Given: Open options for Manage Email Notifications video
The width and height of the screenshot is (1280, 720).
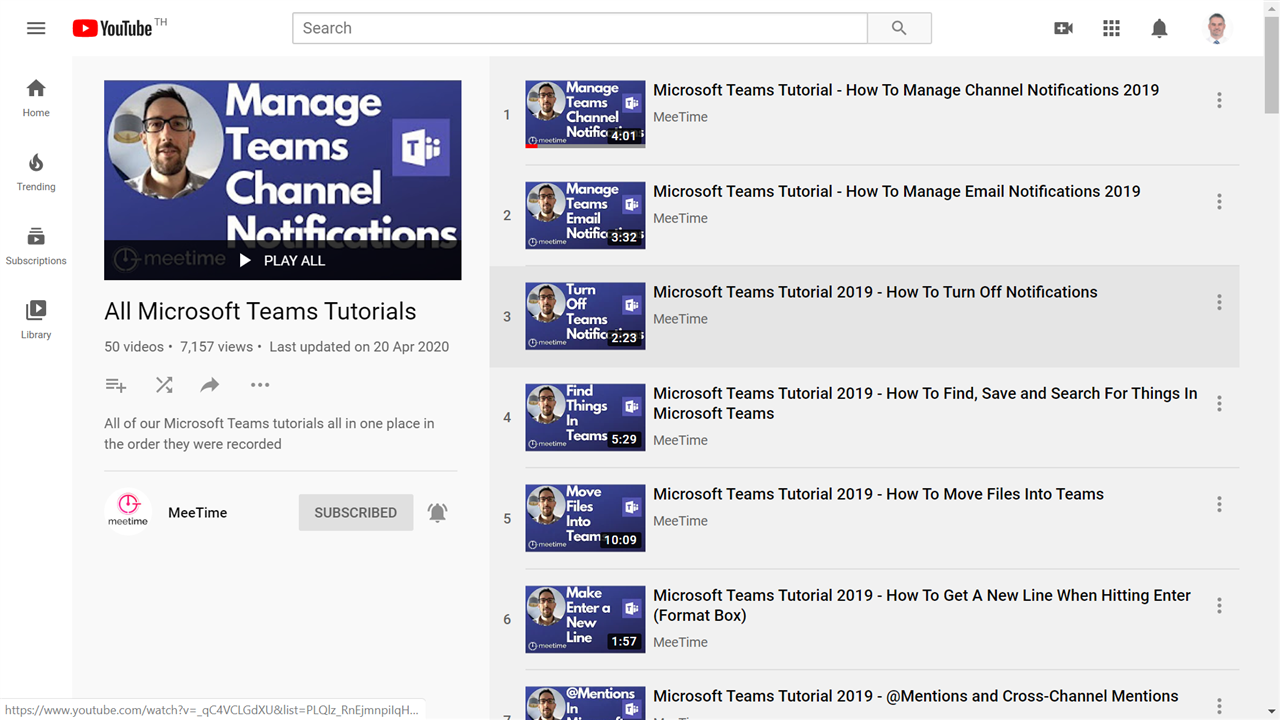Looking at the screenshot, I should point(1219,201).
